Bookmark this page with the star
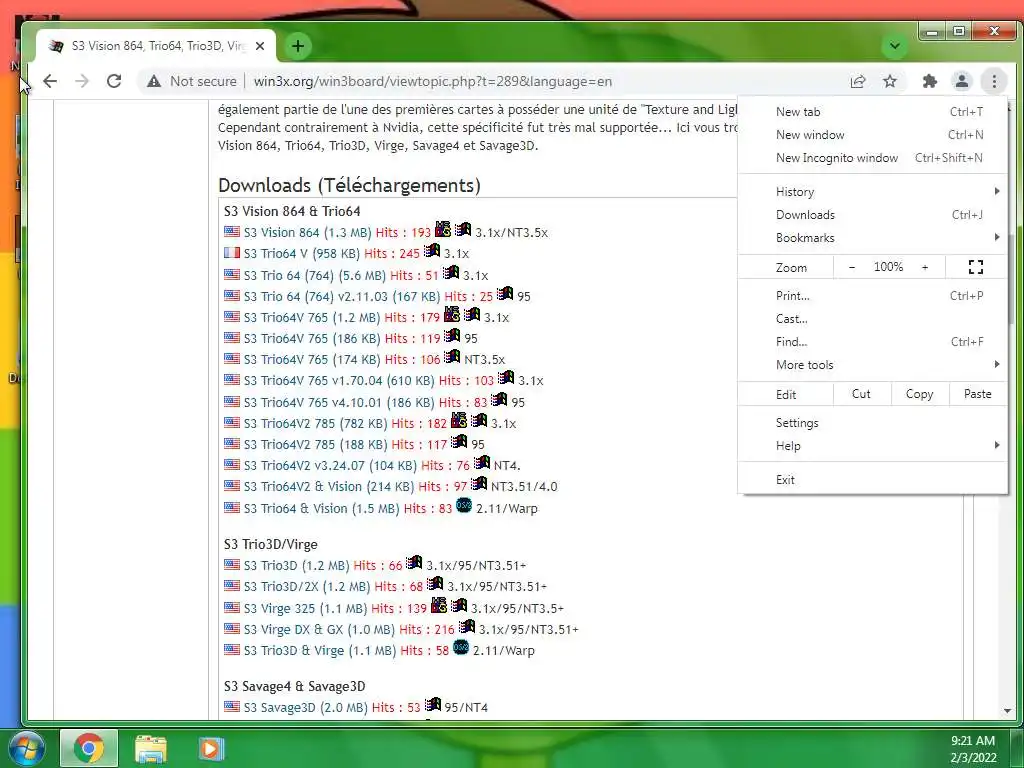This screenshot has height=768, width=1024. click(889, 81)
